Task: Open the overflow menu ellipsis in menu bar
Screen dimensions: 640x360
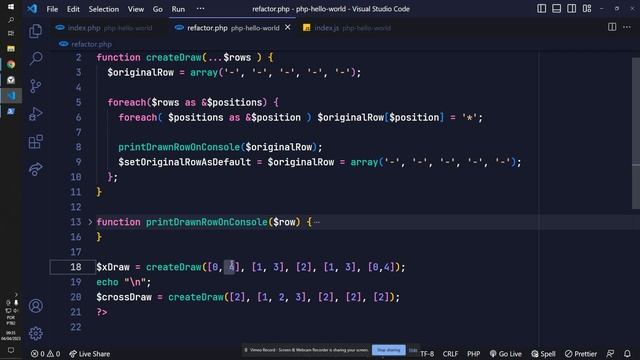Action: click(200, 9)
